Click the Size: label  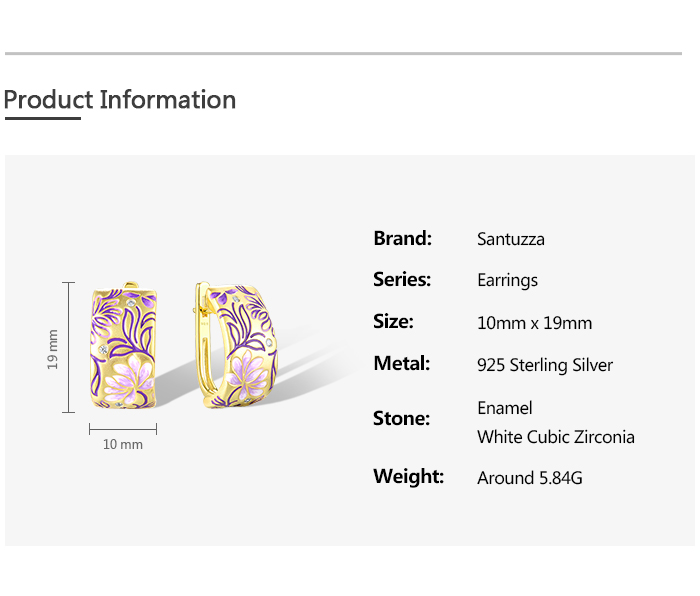(393, 322)
